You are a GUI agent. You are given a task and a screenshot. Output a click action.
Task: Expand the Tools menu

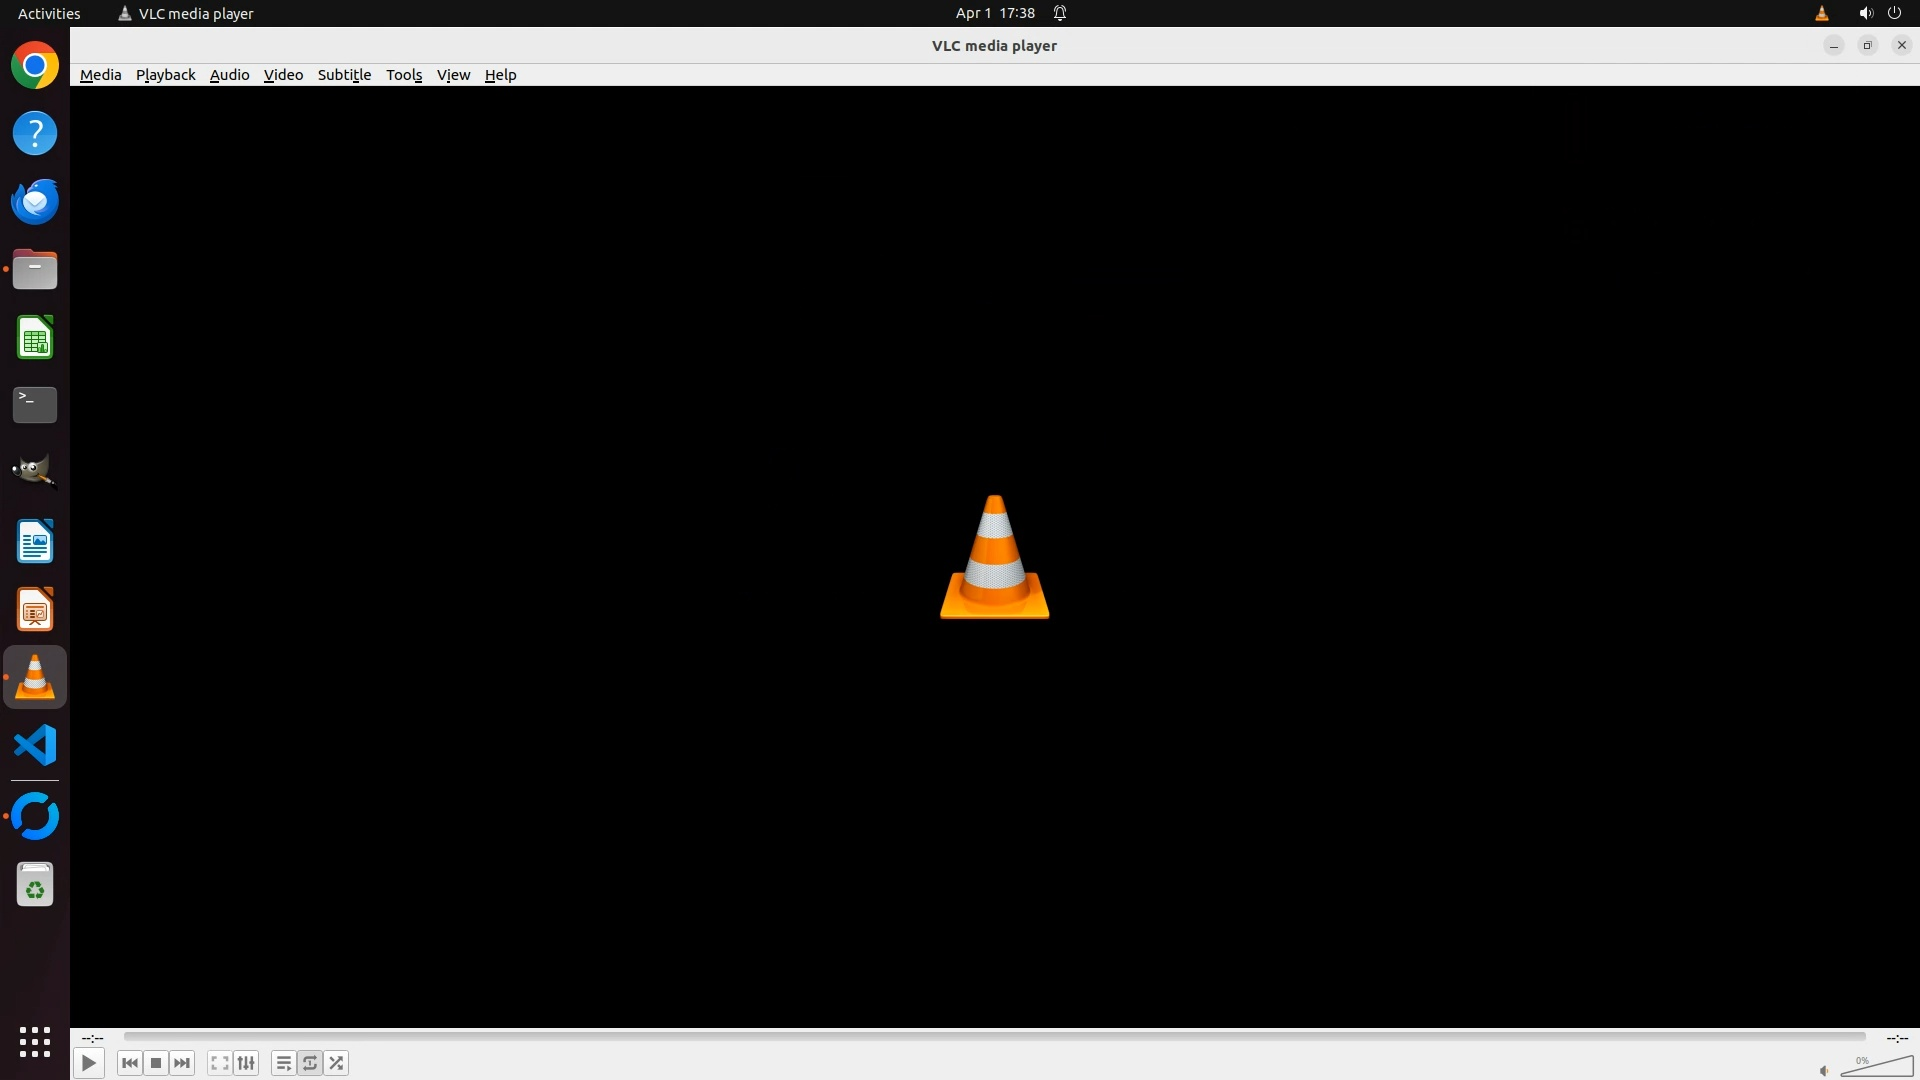pyautogui.click(x=404, y=75)
